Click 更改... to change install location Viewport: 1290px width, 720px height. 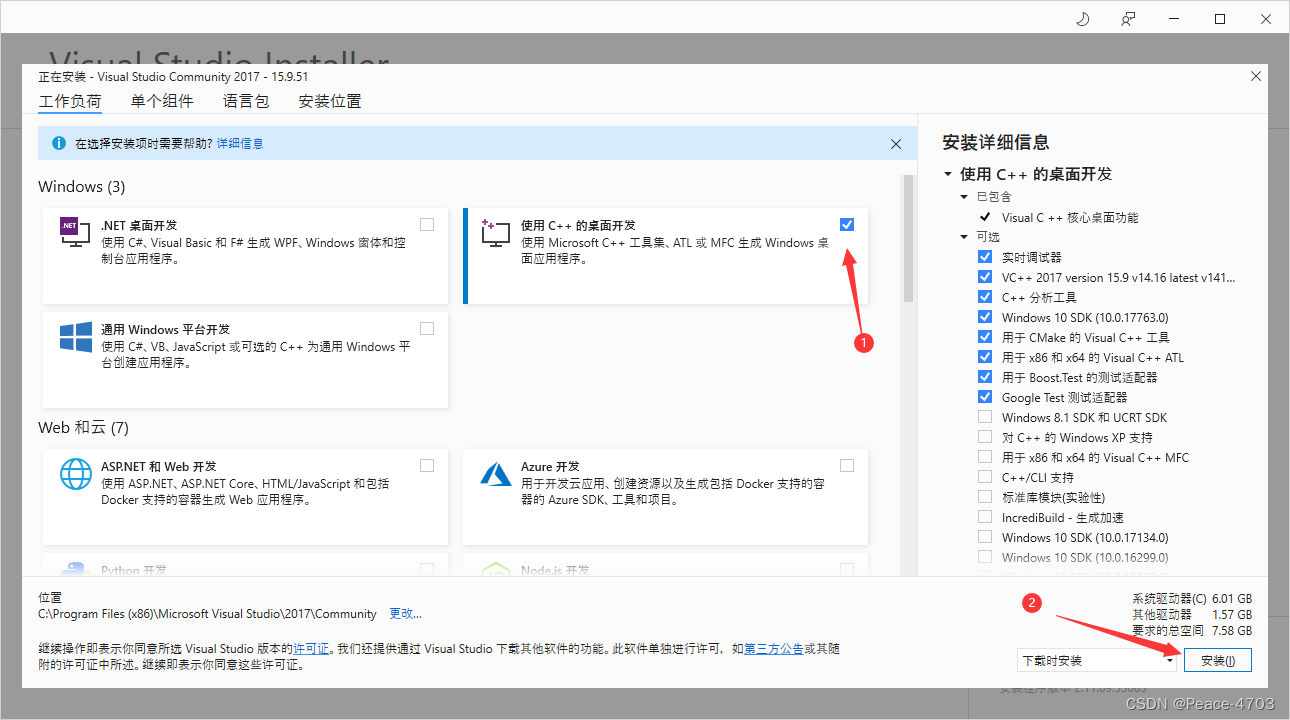click(x=406, y=614)
